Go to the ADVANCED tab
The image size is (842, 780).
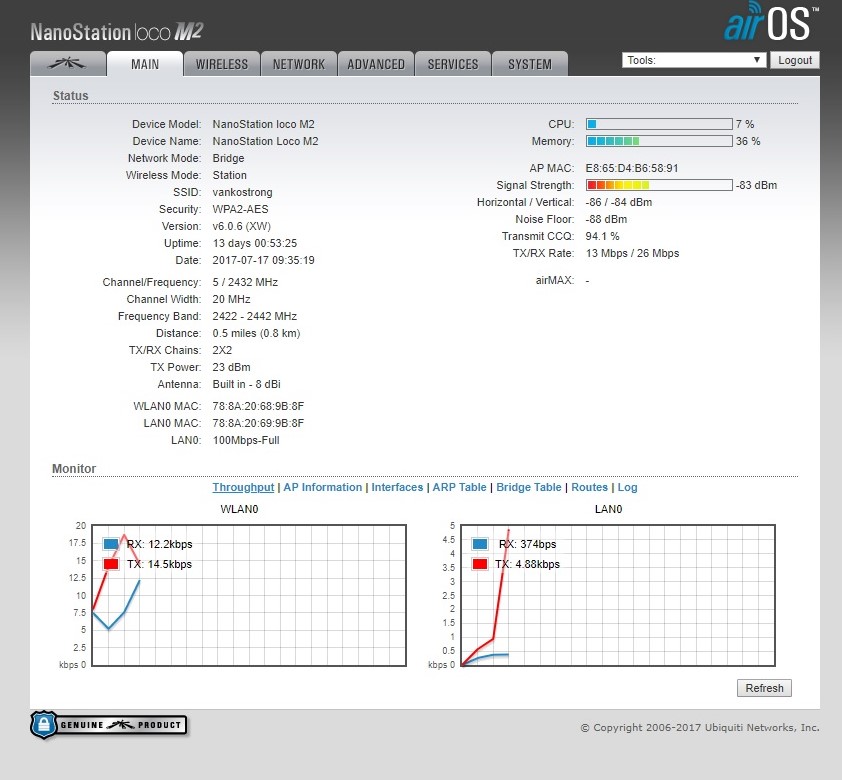coord(376,64)
